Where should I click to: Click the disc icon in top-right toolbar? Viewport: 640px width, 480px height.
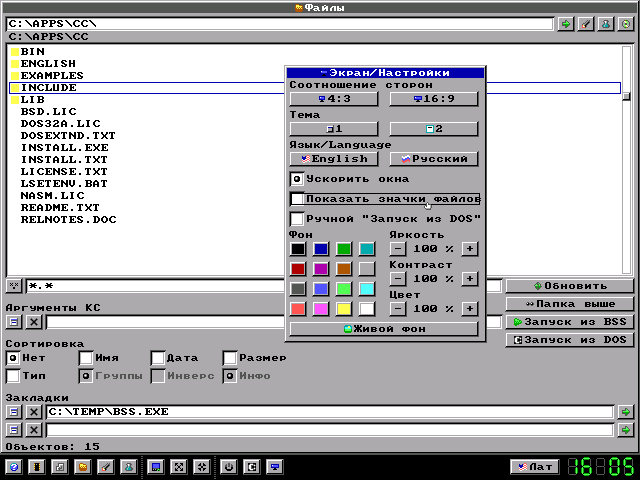(x=625, y=23)
